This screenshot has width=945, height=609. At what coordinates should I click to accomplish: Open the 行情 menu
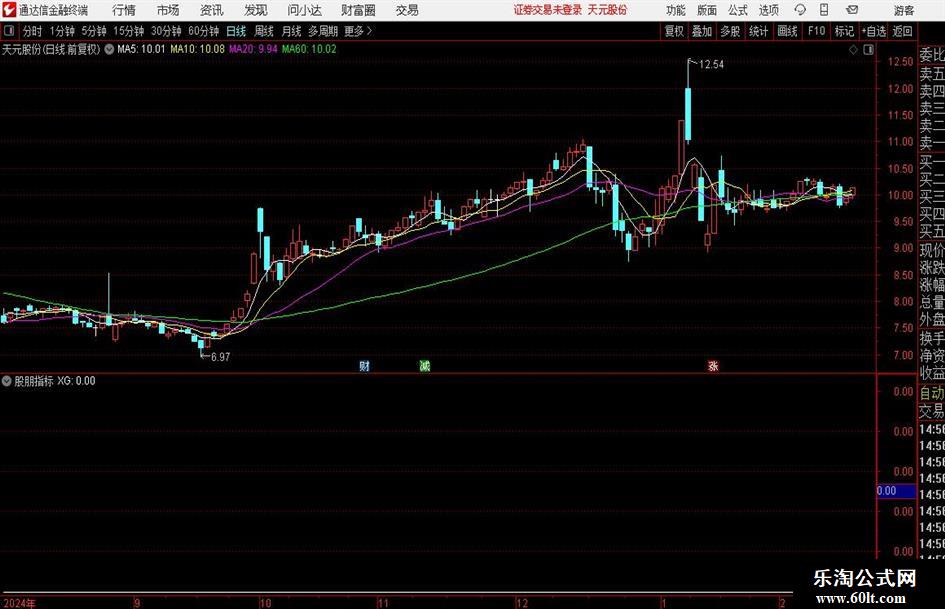(x=124, y=10)
